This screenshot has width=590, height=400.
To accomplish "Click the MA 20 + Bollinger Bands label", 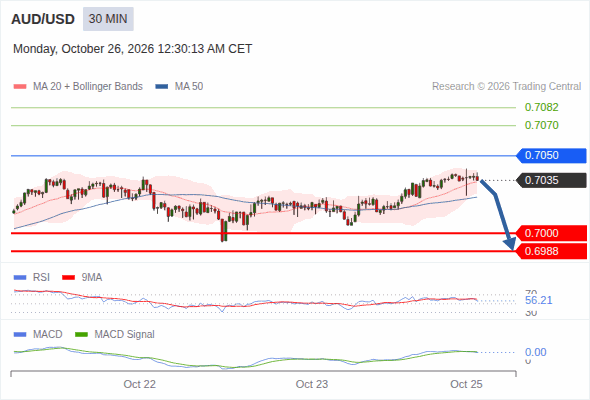I will 88,87.
